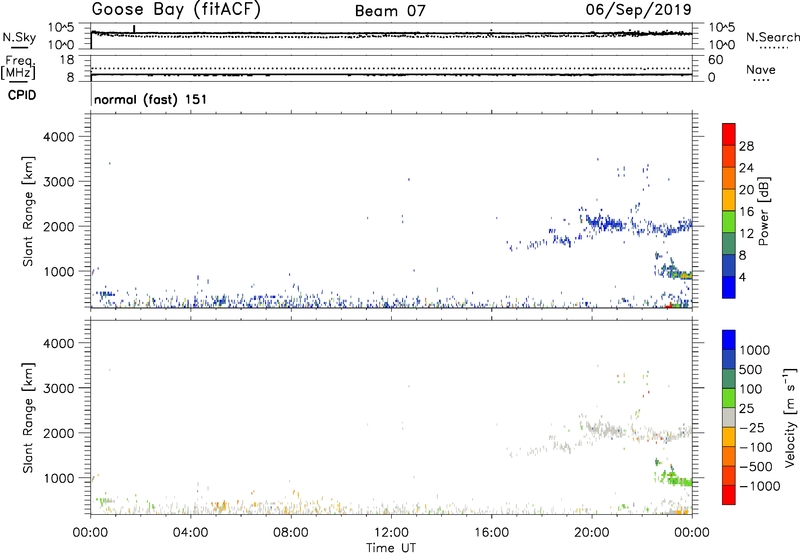Click bright blue Power colorbar segment below 4
Viewport: 800px width, 554px height.
729,287
